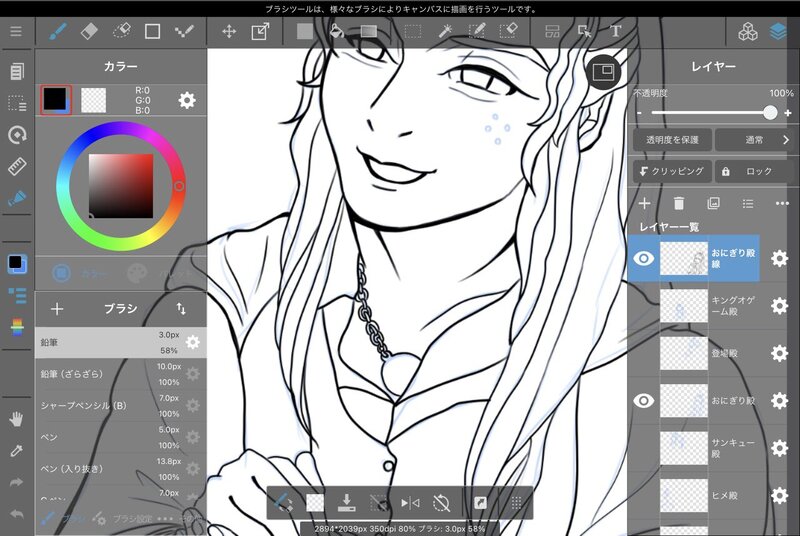Image resolution: width=800 pixels, height=536 pixels.
Task: Toggle the Layers panel stack icon
Action: tap(778, 31)
